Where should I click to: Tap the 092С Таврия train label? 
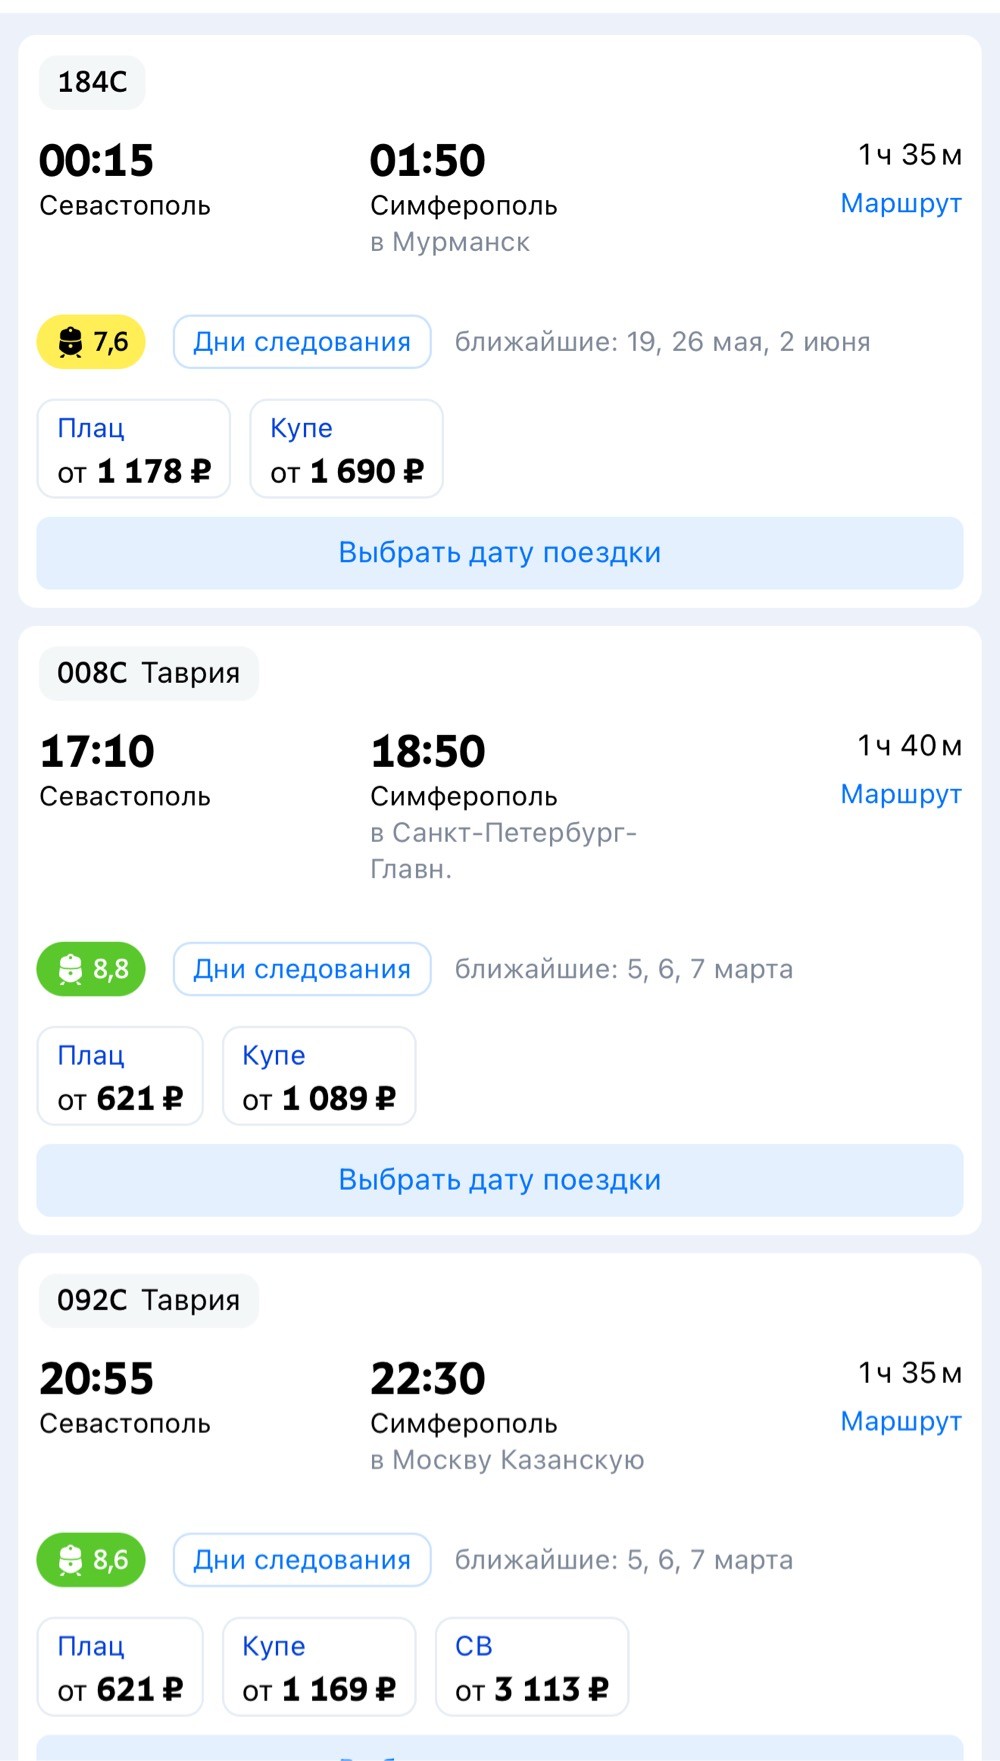[x=149, y=1300]
